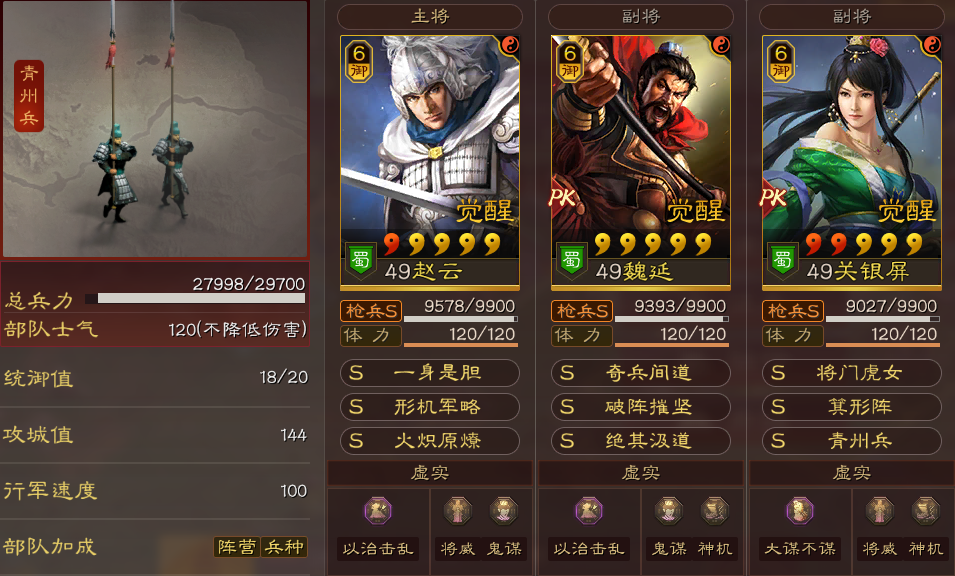Select the 兵种 bonus tag

[284, 547]
